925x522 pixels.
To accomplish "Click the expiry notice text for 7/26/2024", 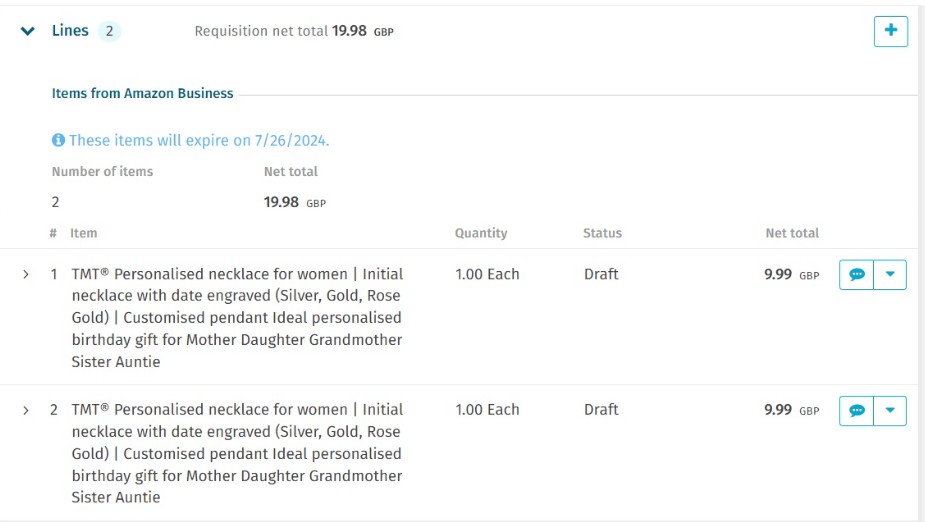I will (199, 140).
